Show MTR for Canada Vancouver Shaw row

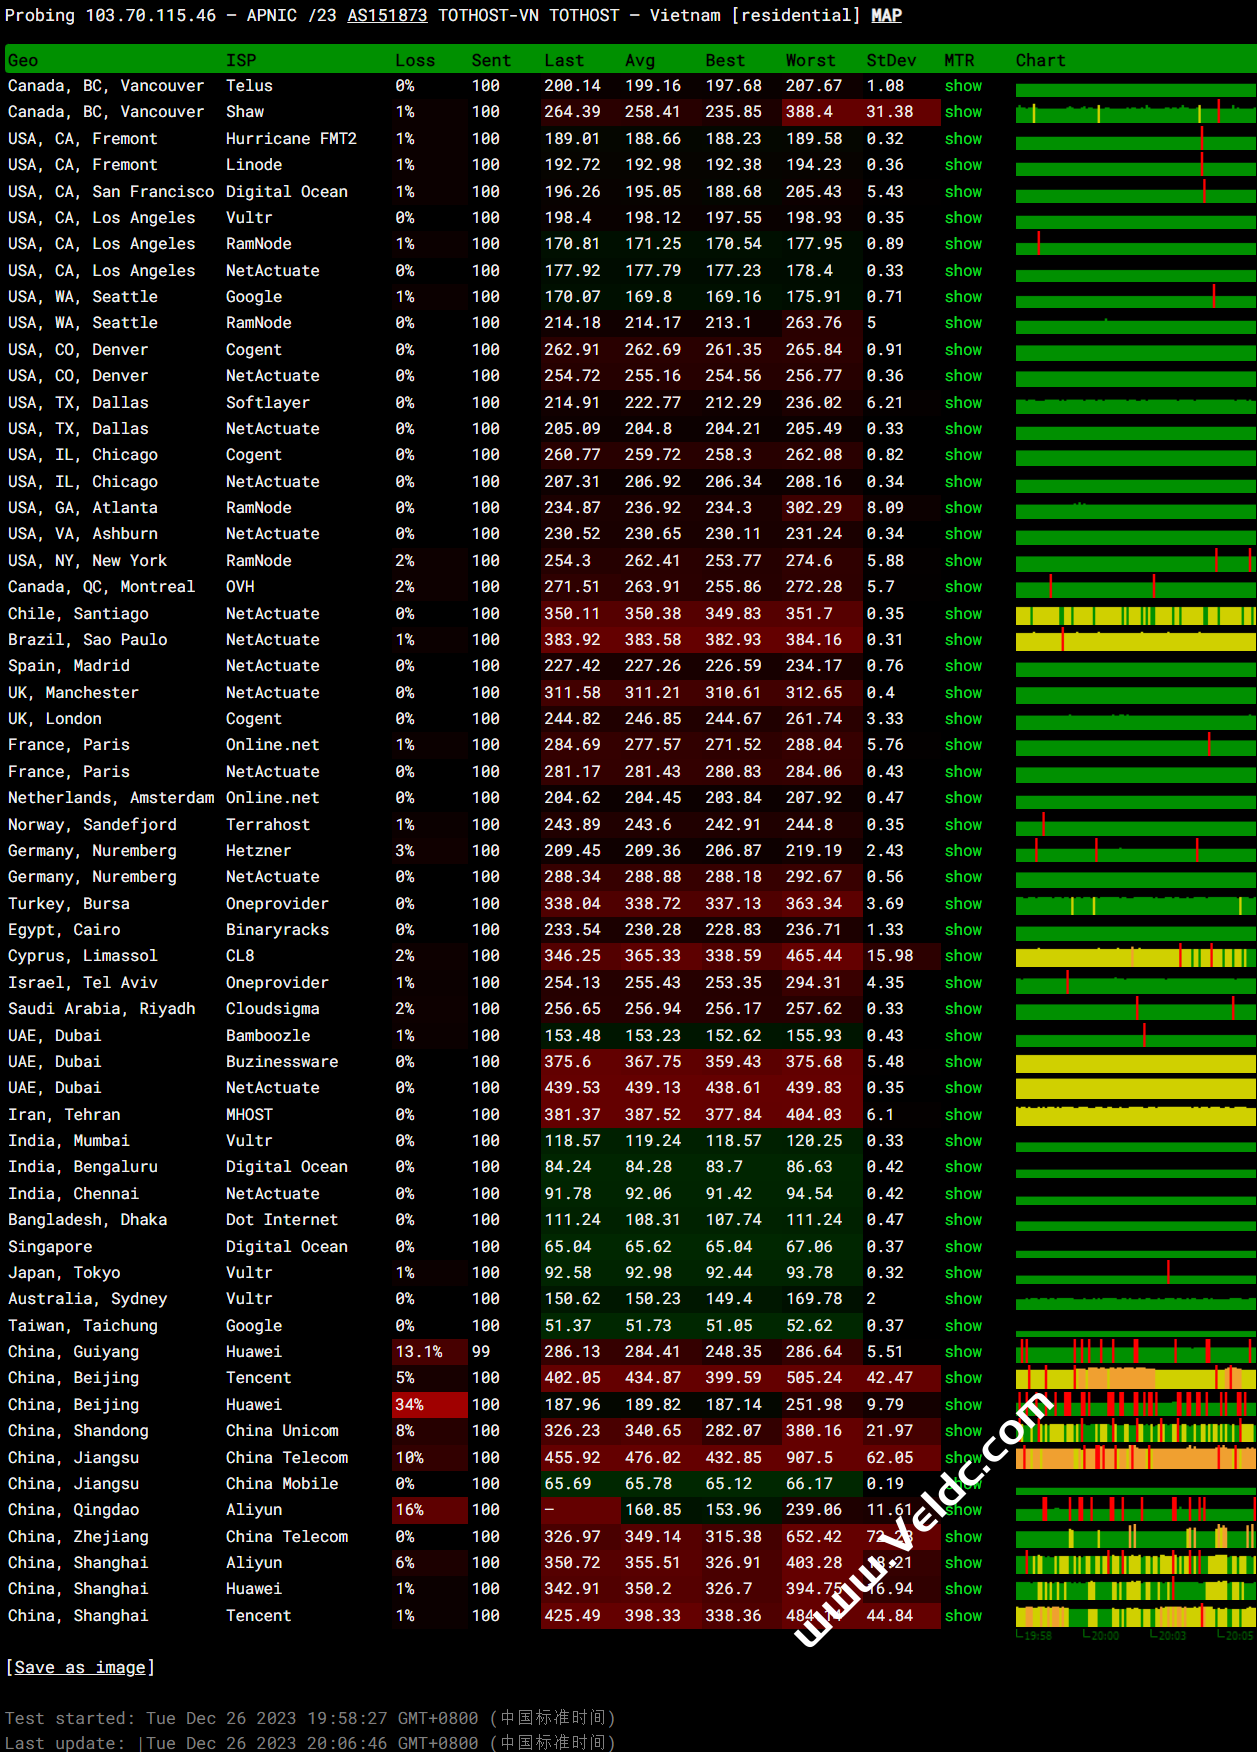(963, 112)
